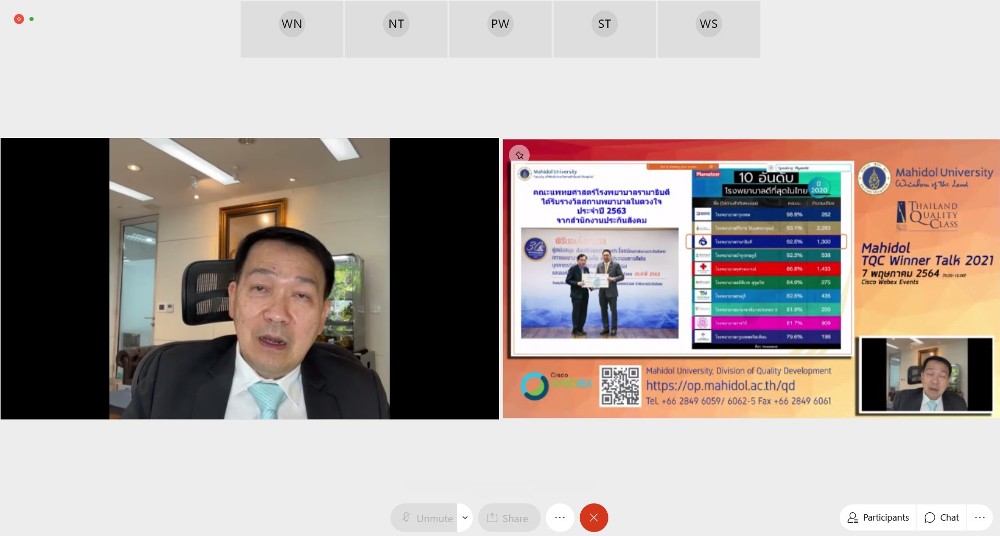Click the Share content button

click(508, 518)
